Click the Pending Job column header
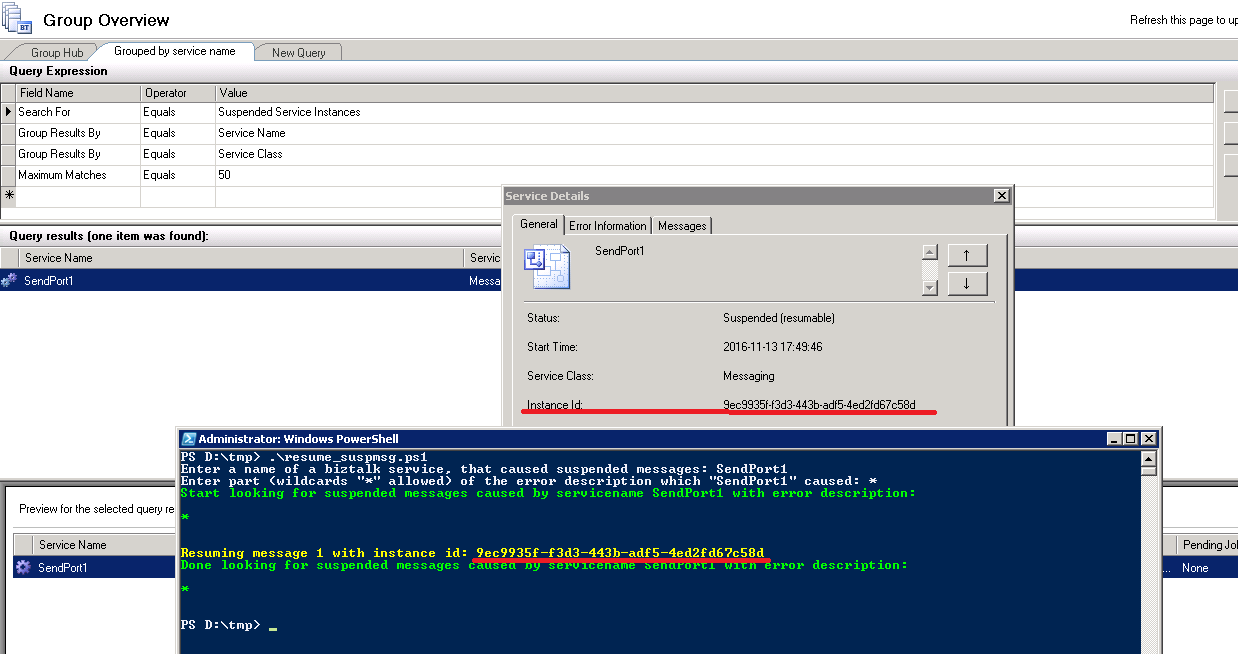 tap(1207, 545)
